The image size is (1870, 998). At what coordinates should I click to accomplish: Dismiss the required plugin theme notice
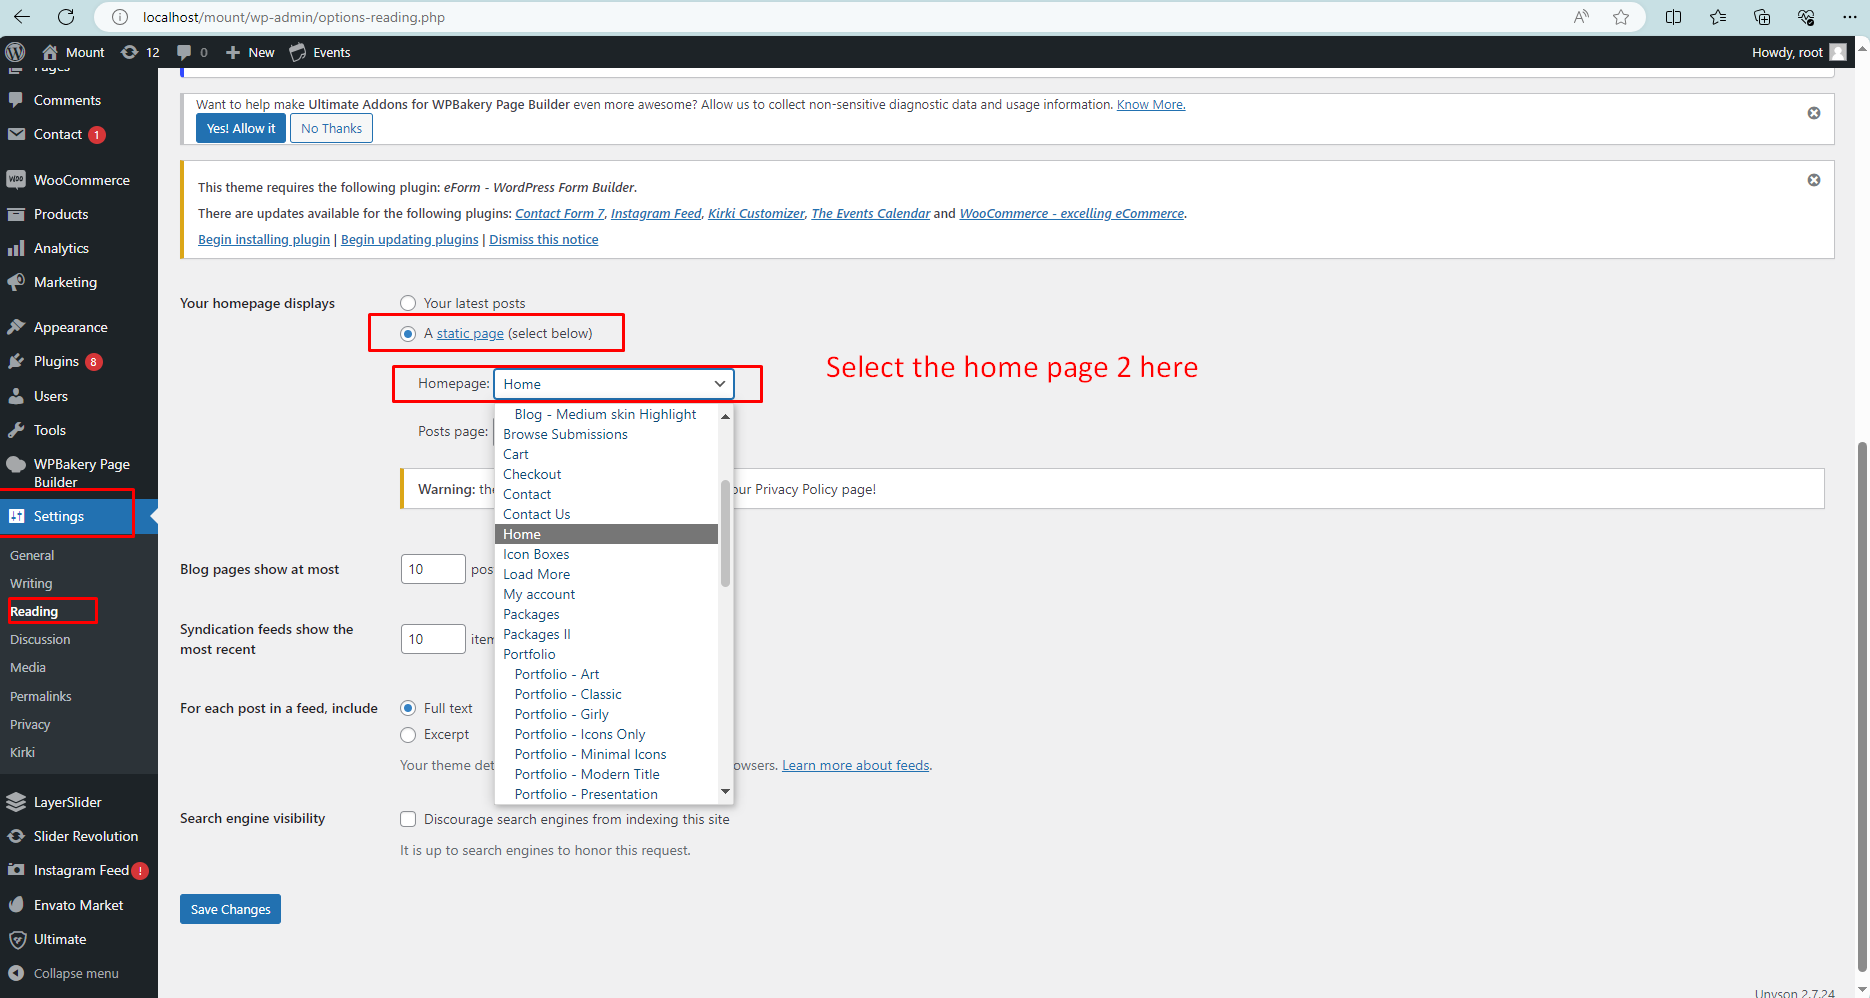pyautogui.click(x=1814, y=180)
